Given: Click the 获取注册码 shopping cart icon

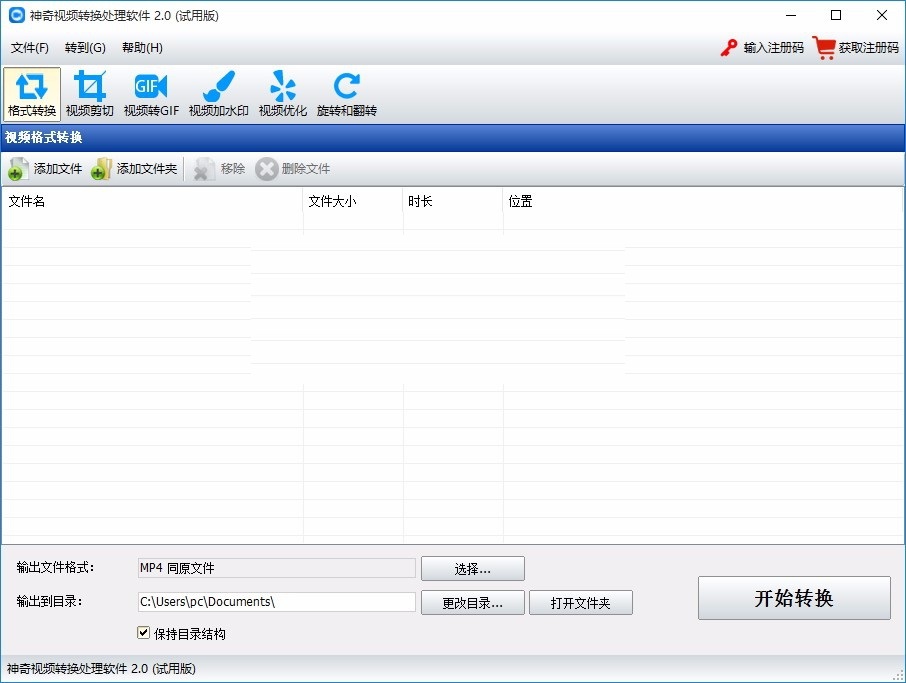Looking at the screenshot, I should coord(823,46).
